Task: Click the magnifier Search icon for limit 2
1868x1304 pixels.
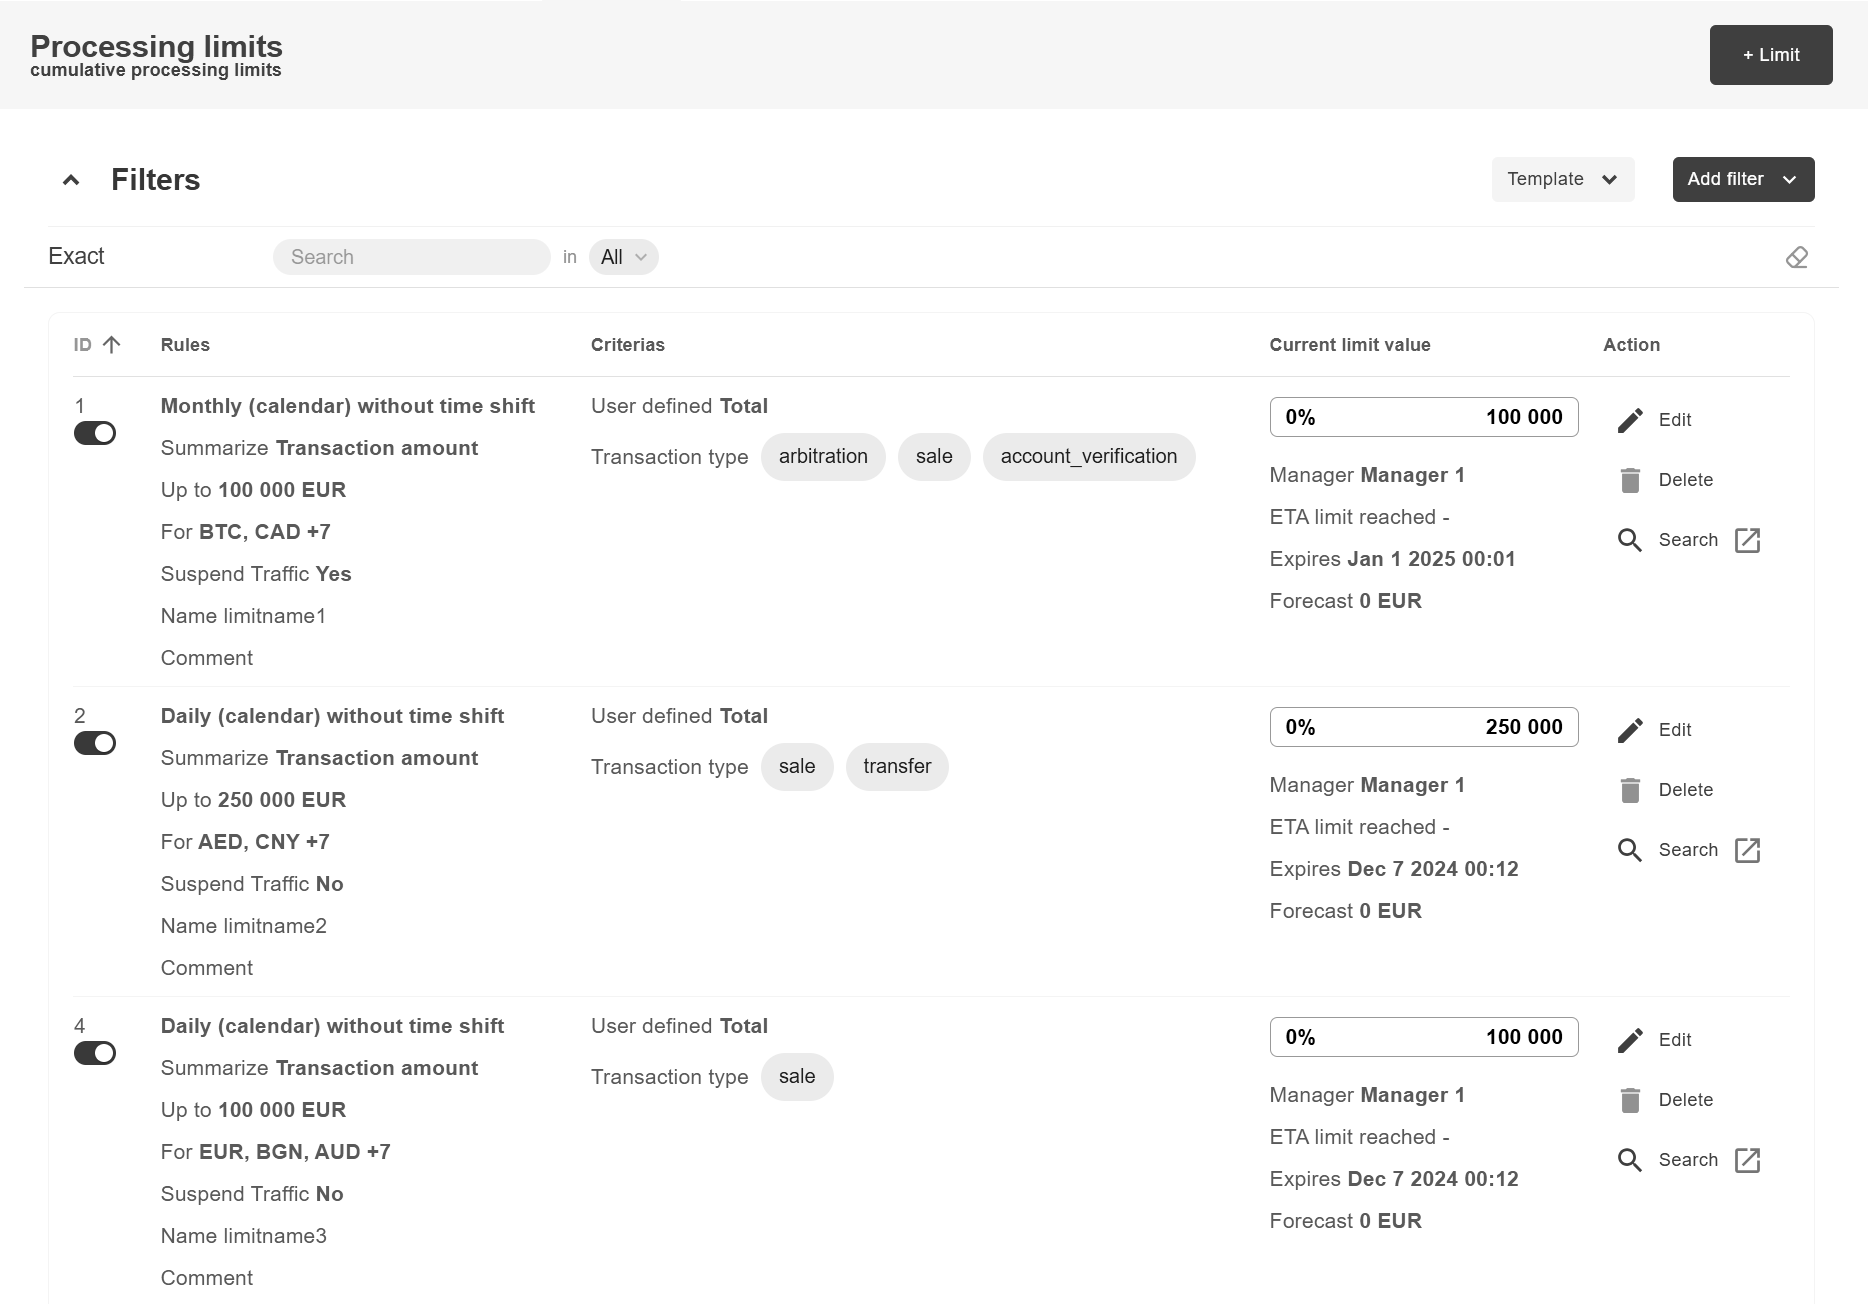Action: (x=1630, y=850)
